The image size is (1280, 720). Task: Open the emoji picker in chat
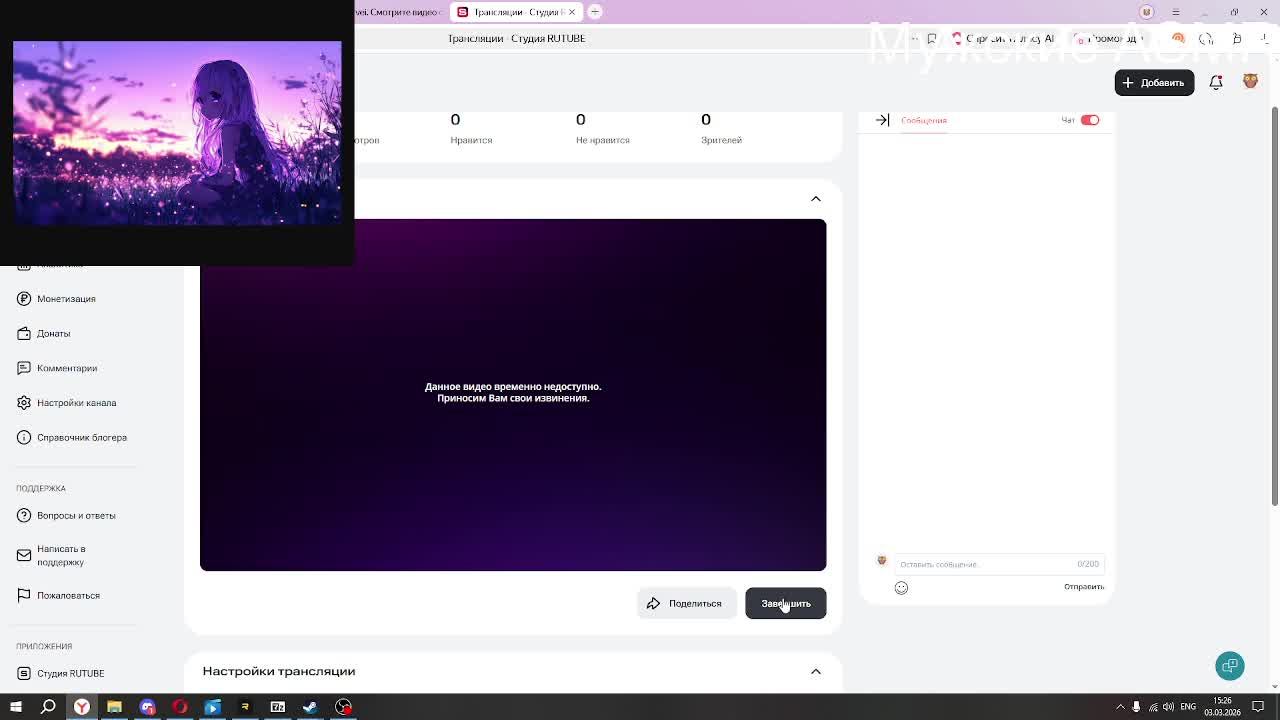click(901, 588)
